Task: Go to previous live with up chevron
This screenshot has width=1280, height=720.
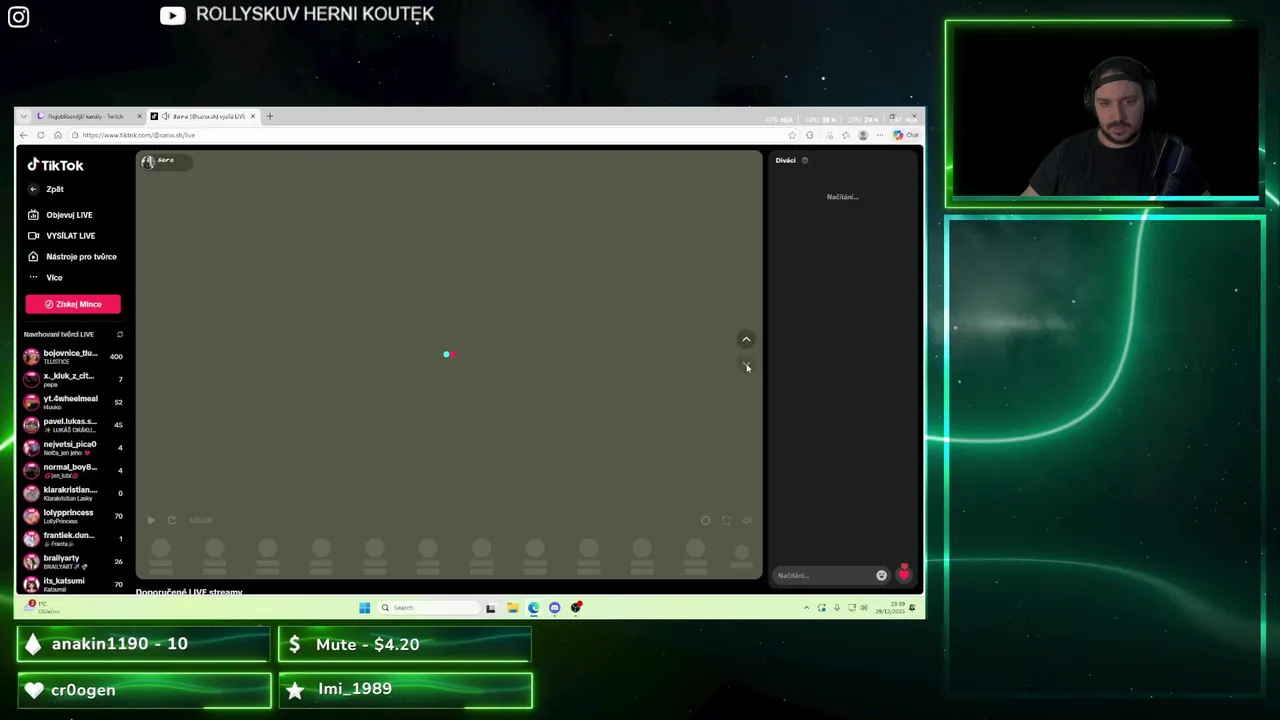Action: pyautogui.click(x=746, y=339)
